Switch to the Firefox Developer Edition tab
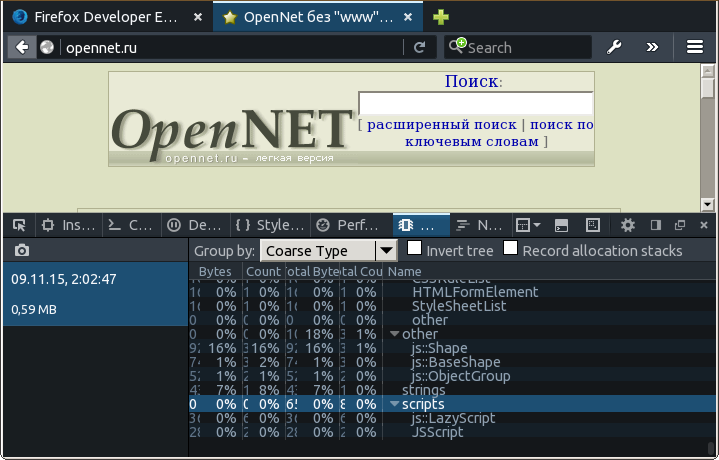 tap(106, 17)
